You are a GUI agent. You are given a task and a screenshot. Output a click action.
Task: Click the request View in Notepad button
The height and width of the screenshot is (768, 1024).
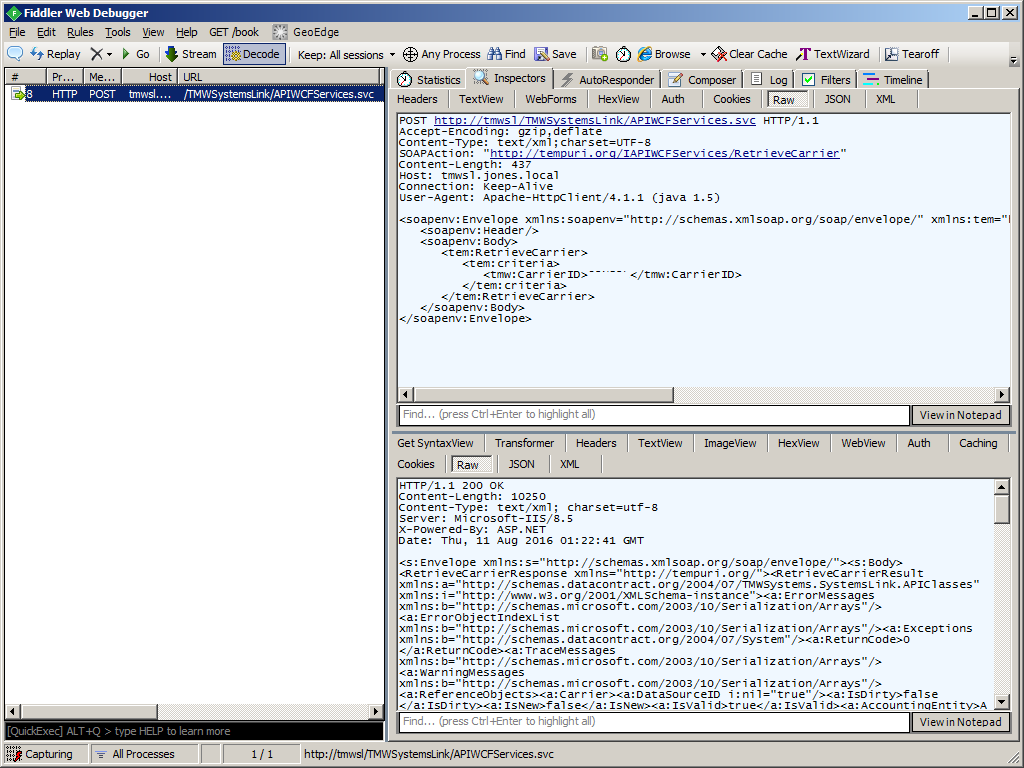(960, 415)
